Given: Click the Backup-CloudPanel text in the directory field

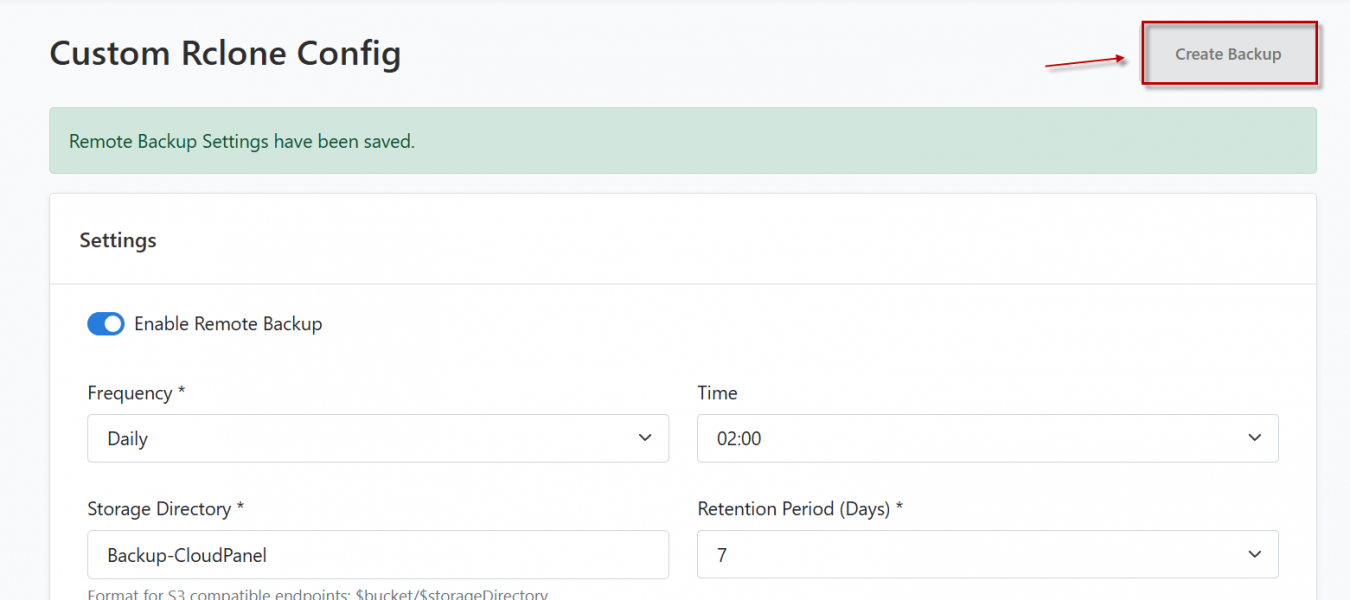Looking at the screenshot, I should 187,554.
